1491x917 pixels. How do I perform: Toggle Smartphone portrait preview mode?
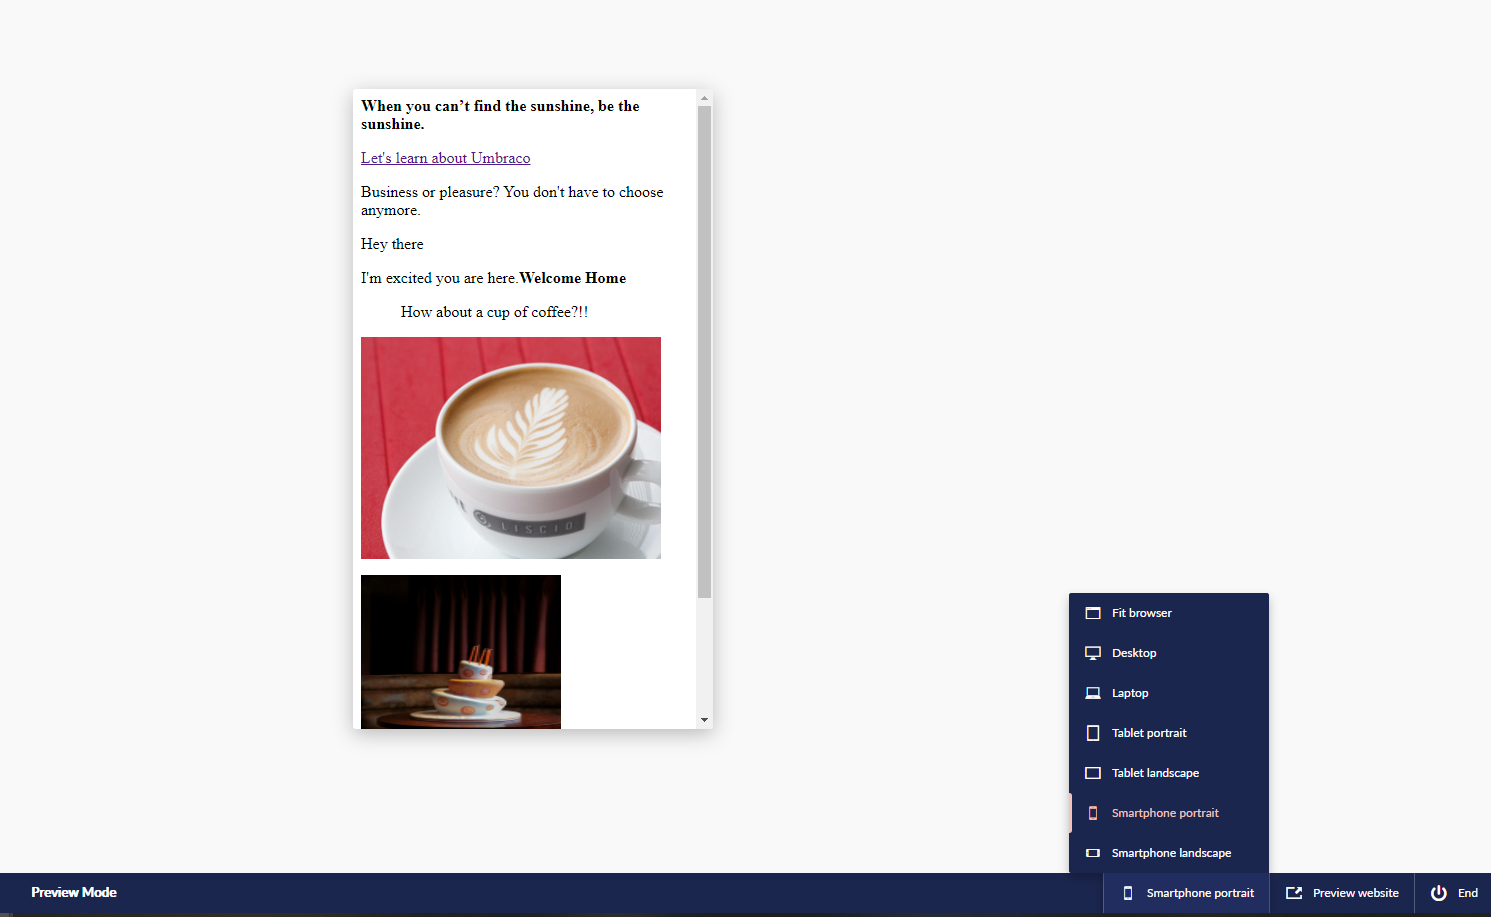[1165, 812]
